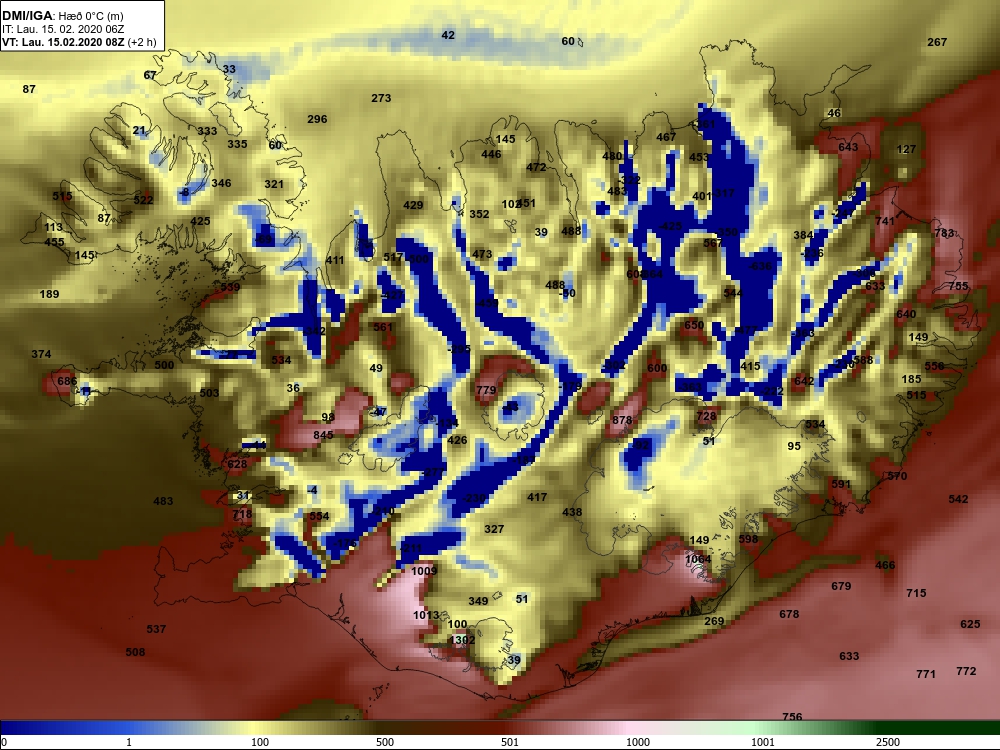Click the value 346 on the map
This screenshot has width=1000, height=750.
tap(221, 184)
